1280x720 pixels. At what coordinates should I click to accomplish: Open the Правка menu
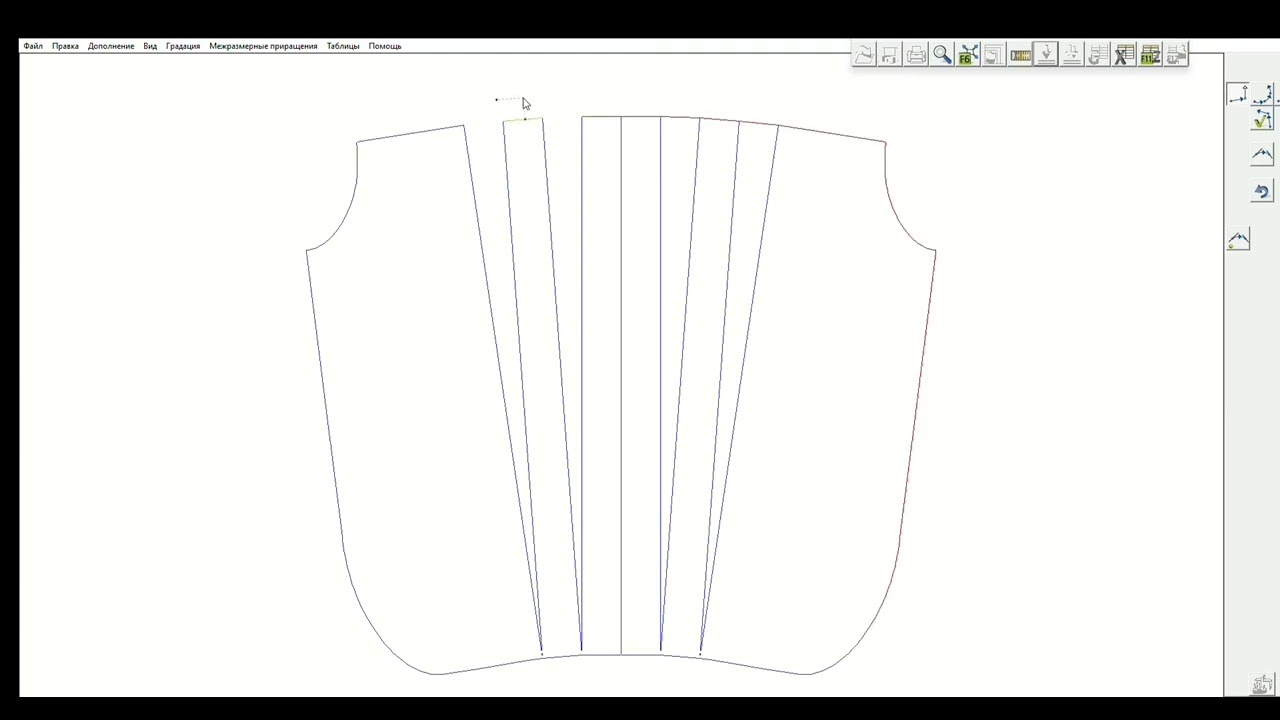click(65, 46)
